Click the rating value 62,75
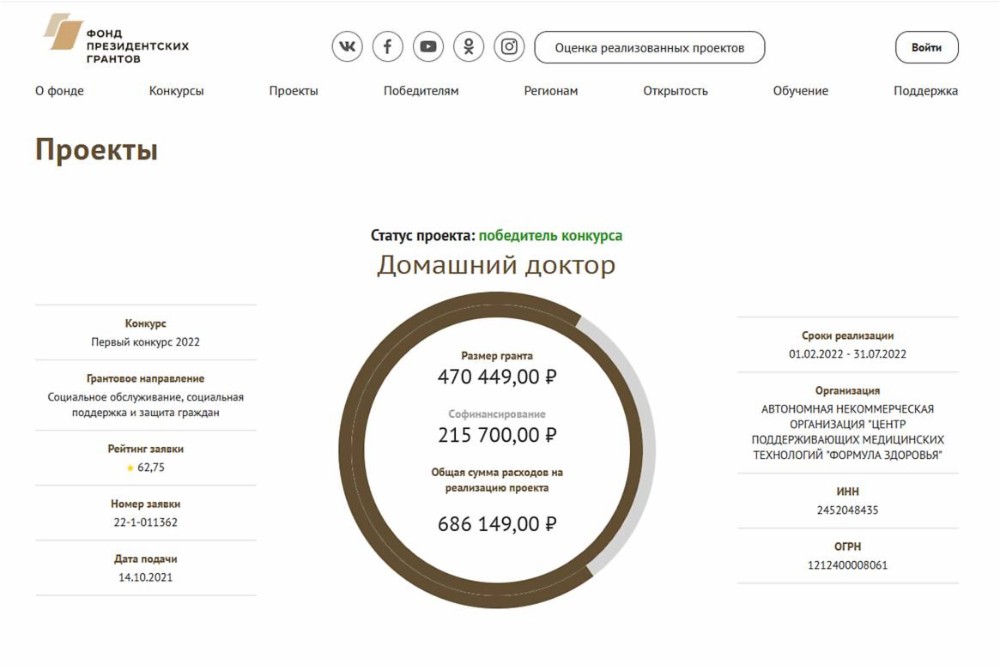 [151, 467]
